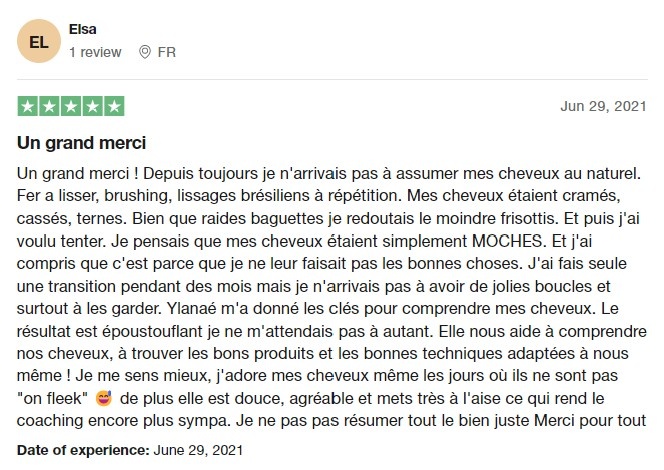Viewport: 664px width, 470px height.
Task: Click the third green star
Action: click(71, 106)
